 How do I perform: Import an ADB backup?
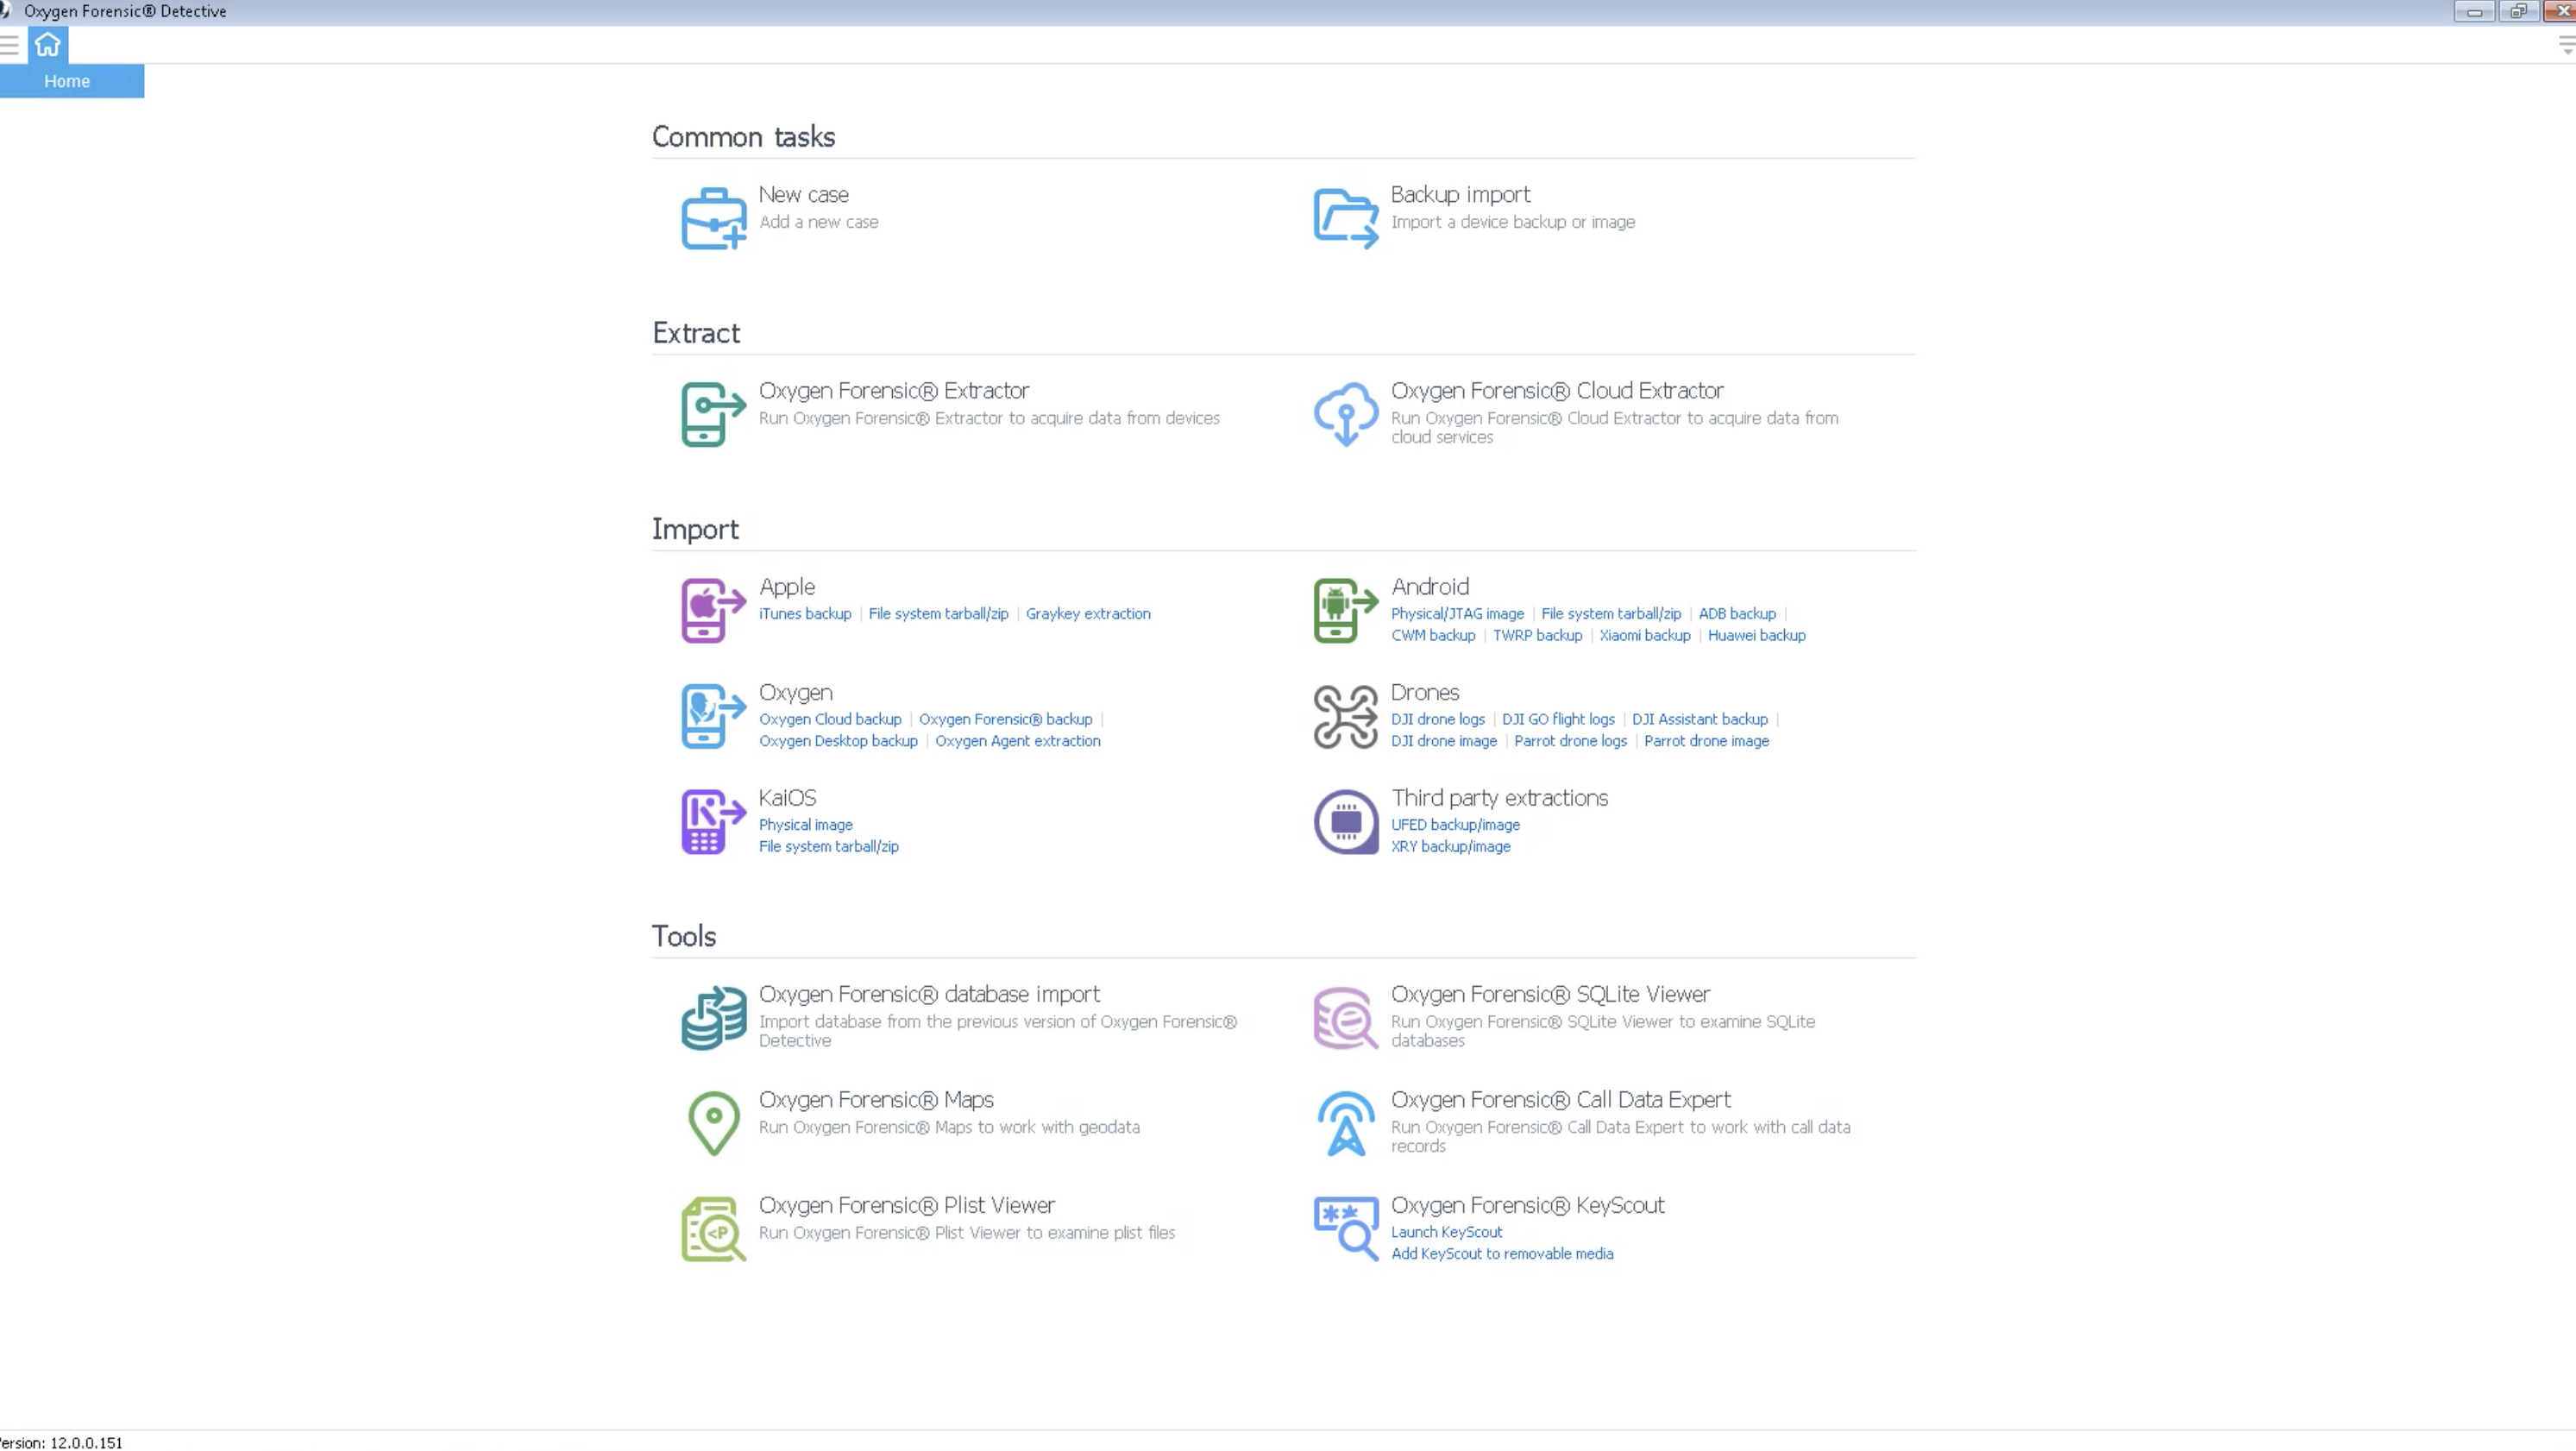(x=1737, y=614)
